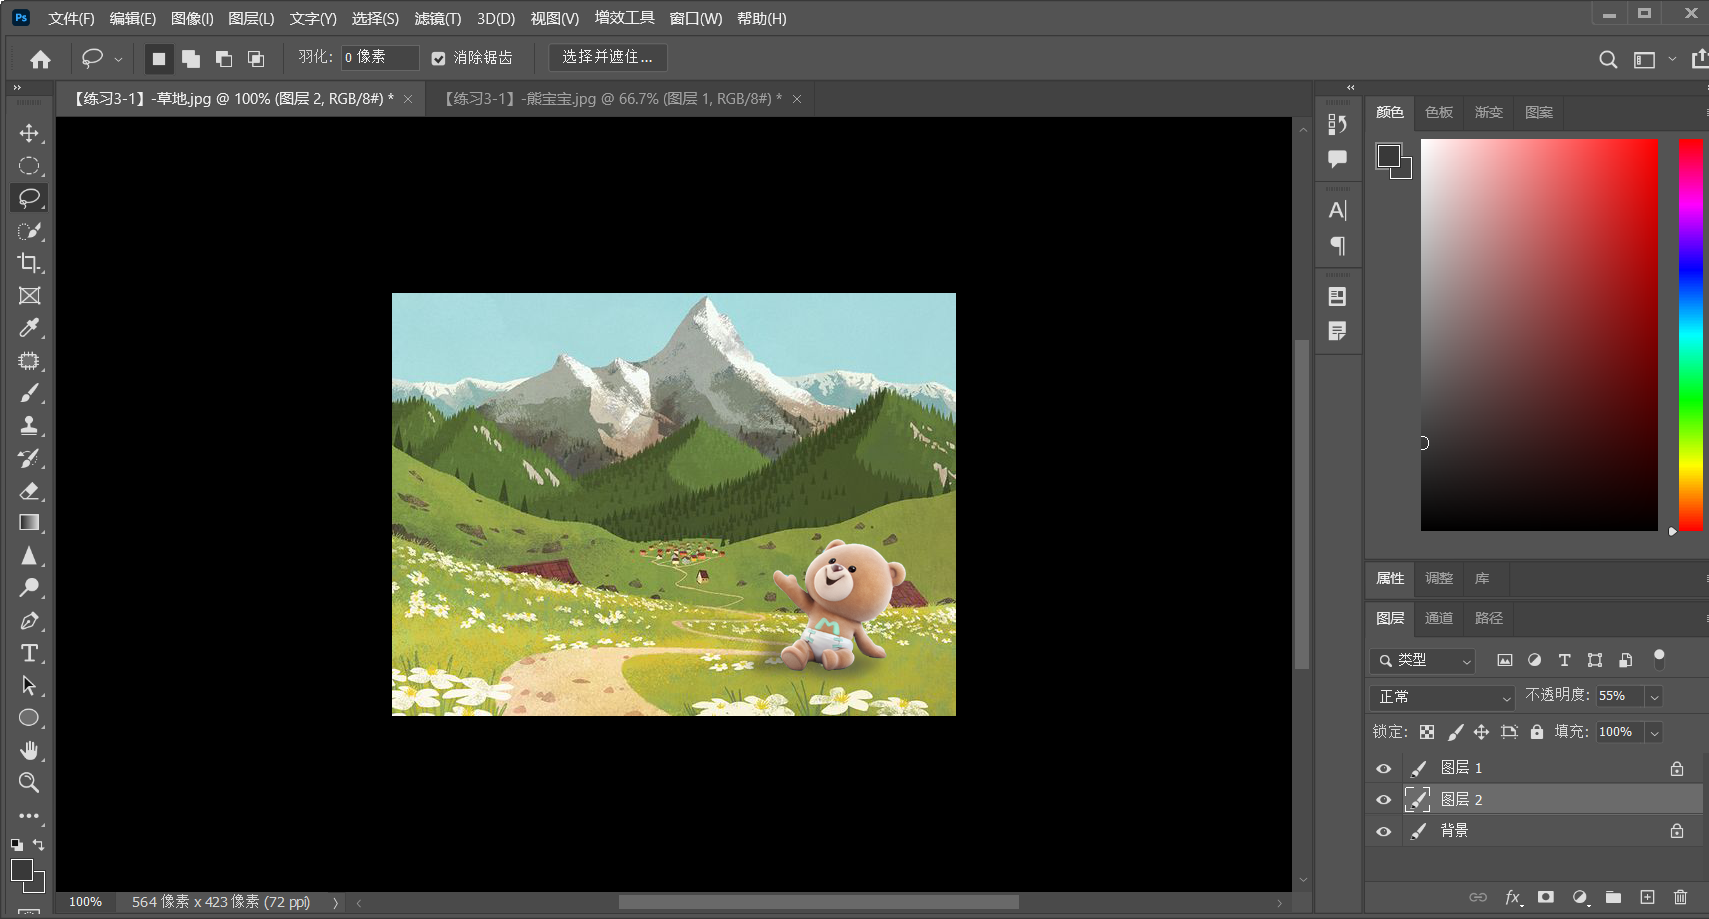Select the Clone Stamp tool
This screenshot has width=1709, height=919.
(x=29, y=426)
